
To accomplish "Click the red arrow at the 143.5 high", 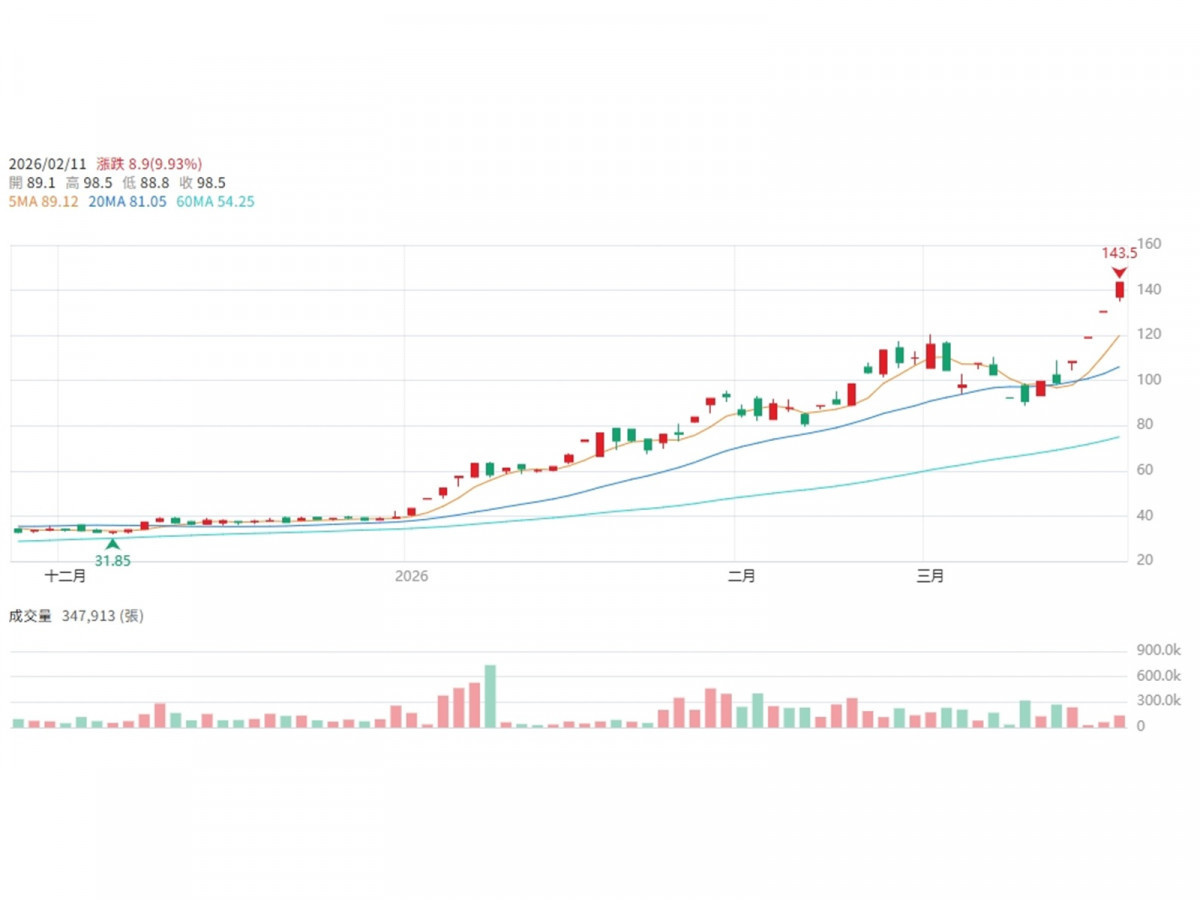I will point(1119,273).
